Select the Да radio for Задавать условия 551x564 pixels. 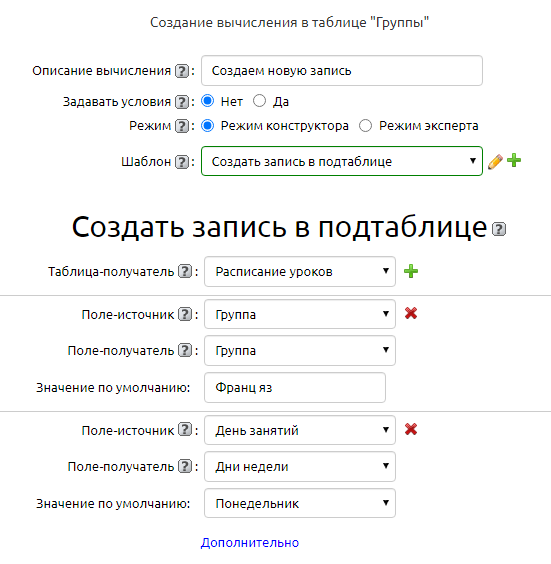[x=259, y=101]
